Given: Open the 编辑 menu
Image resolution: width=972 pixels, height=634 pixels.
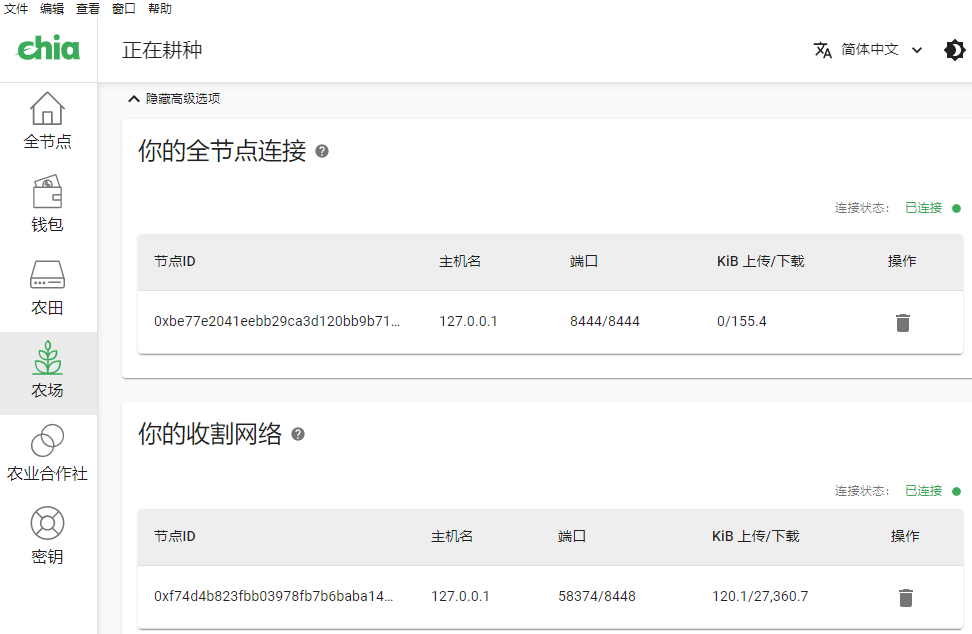Looking at the screenshot, I should [x=51, y=9].
